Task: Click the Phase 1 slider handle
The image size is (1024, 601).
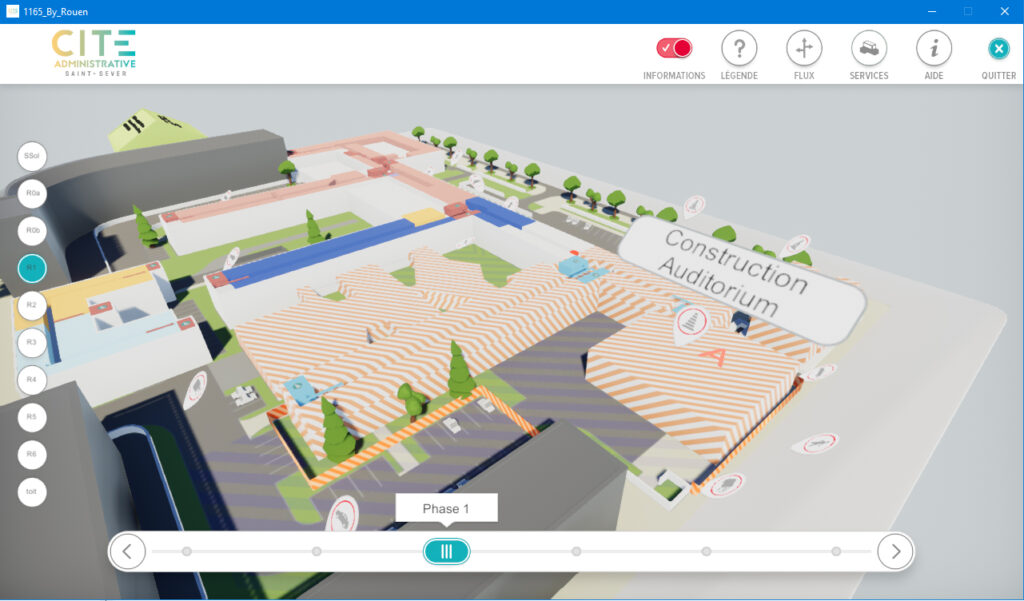Action: click(446, 551)
